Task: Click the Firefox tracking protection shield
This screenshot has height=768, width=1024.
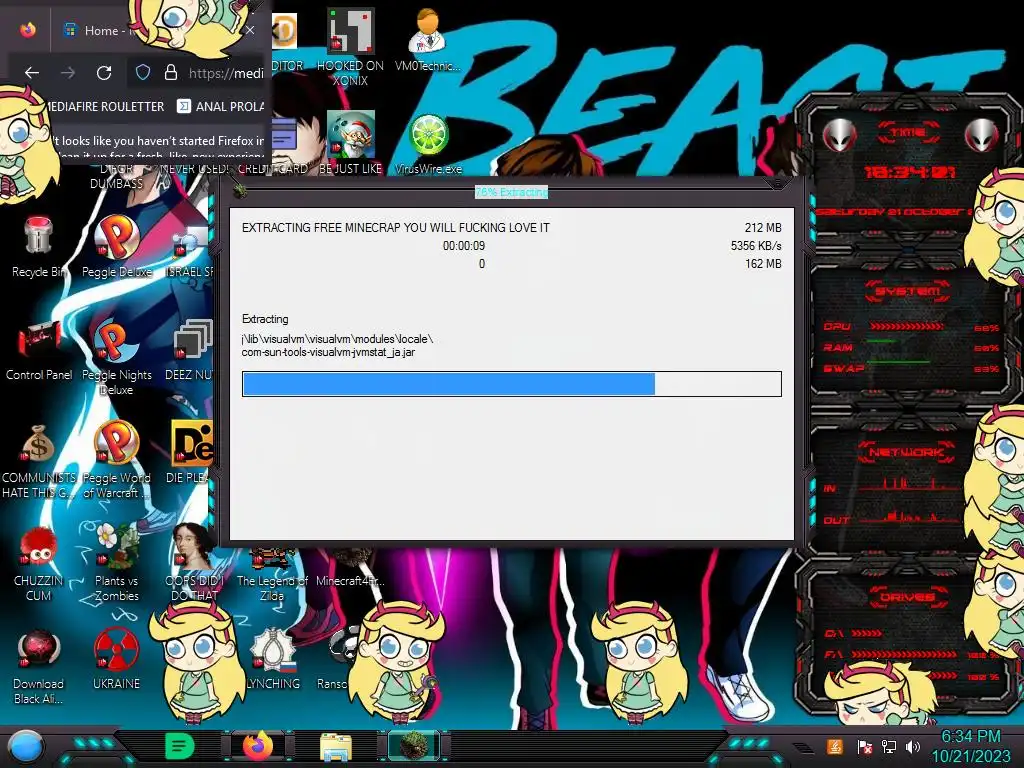Action: click(x=142, y=72)
